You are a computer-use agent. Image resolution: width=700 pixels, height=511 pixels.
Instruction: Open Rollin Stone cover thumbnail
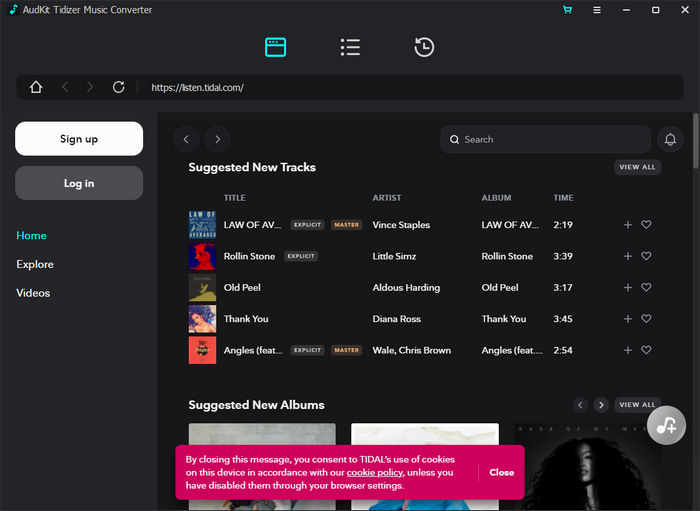click(202, 256)
